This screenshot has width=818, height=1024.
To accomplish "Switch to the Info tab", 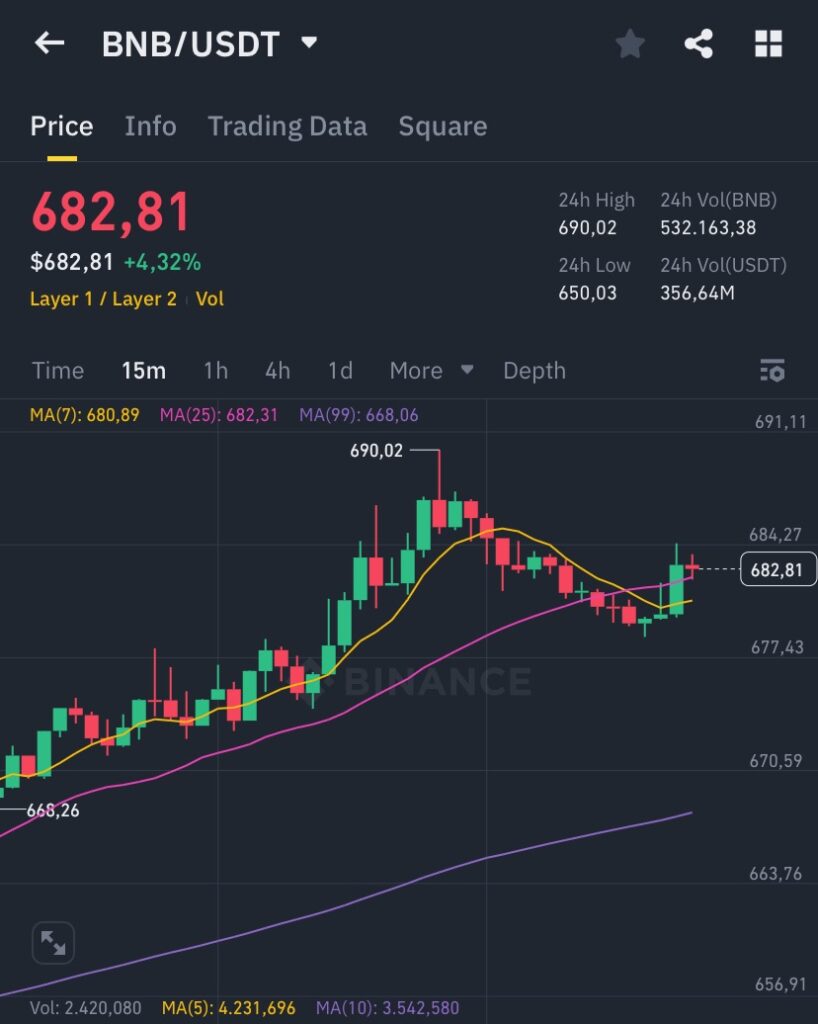I will coord(150,126).
